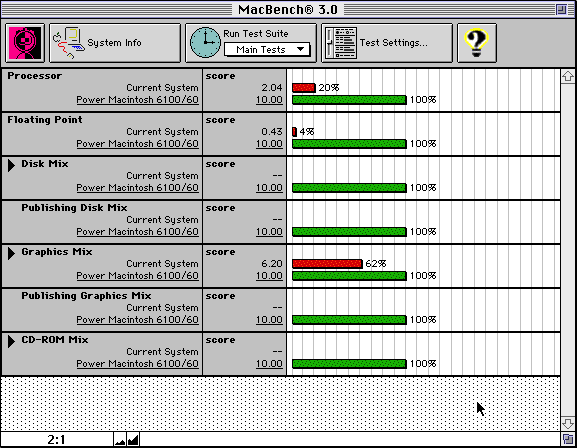
Task: Click the 2:1 zoom ratio indicator
Action: pyautogui.click(x=57, y=440)
